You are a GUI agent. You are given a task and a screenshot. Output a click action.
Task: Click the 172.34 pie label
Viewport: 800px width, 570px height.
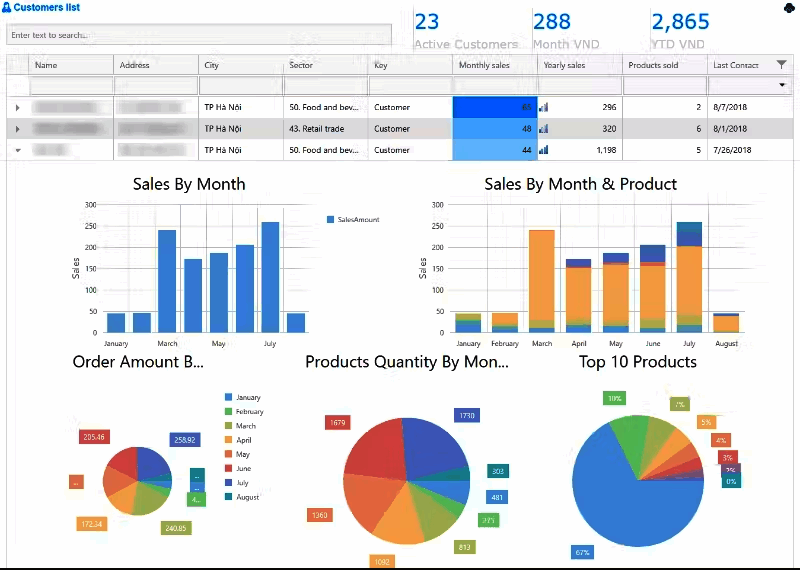[x=92, y=524]
